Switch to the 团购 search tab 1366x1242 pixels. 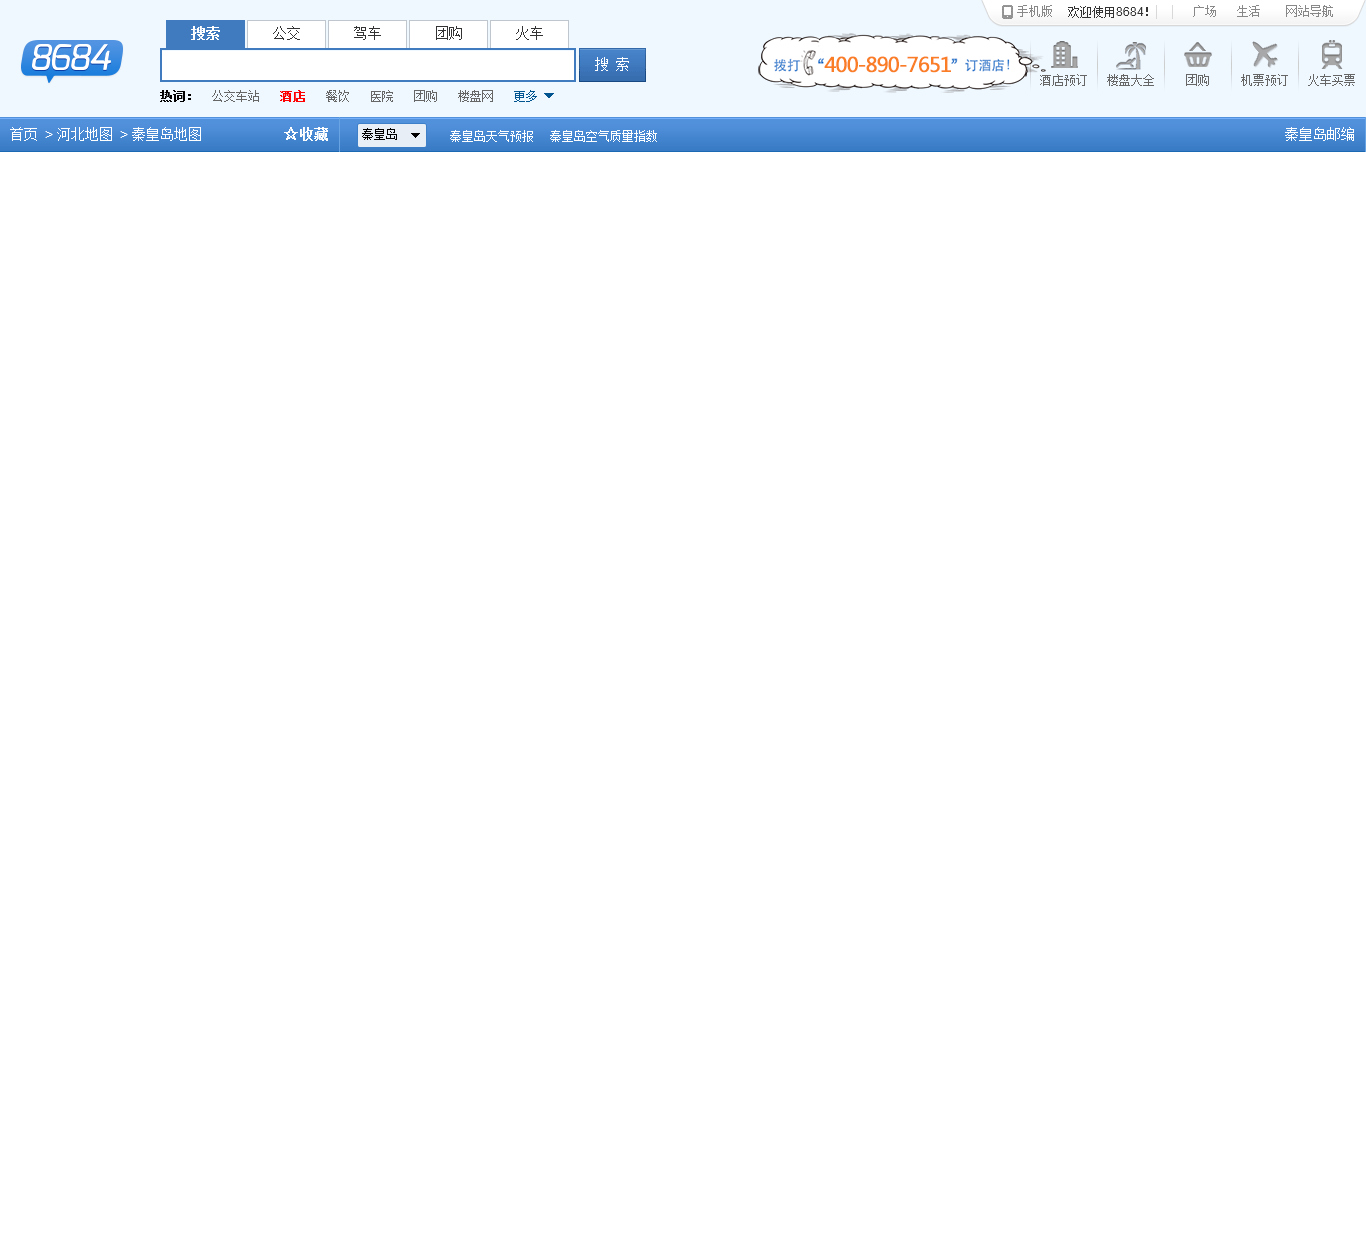pos(448,34)
